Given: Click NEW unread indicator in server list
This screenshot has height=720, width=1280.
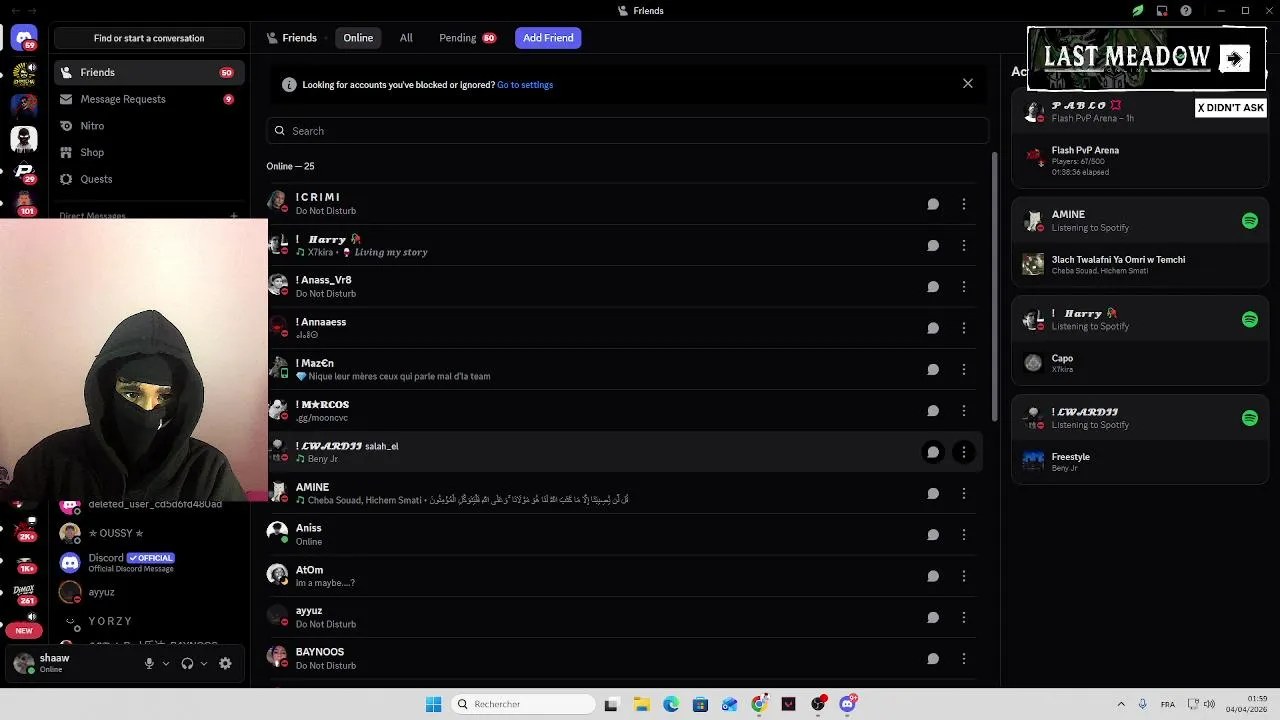Looking at the screenshot, I should pos(24,631).
